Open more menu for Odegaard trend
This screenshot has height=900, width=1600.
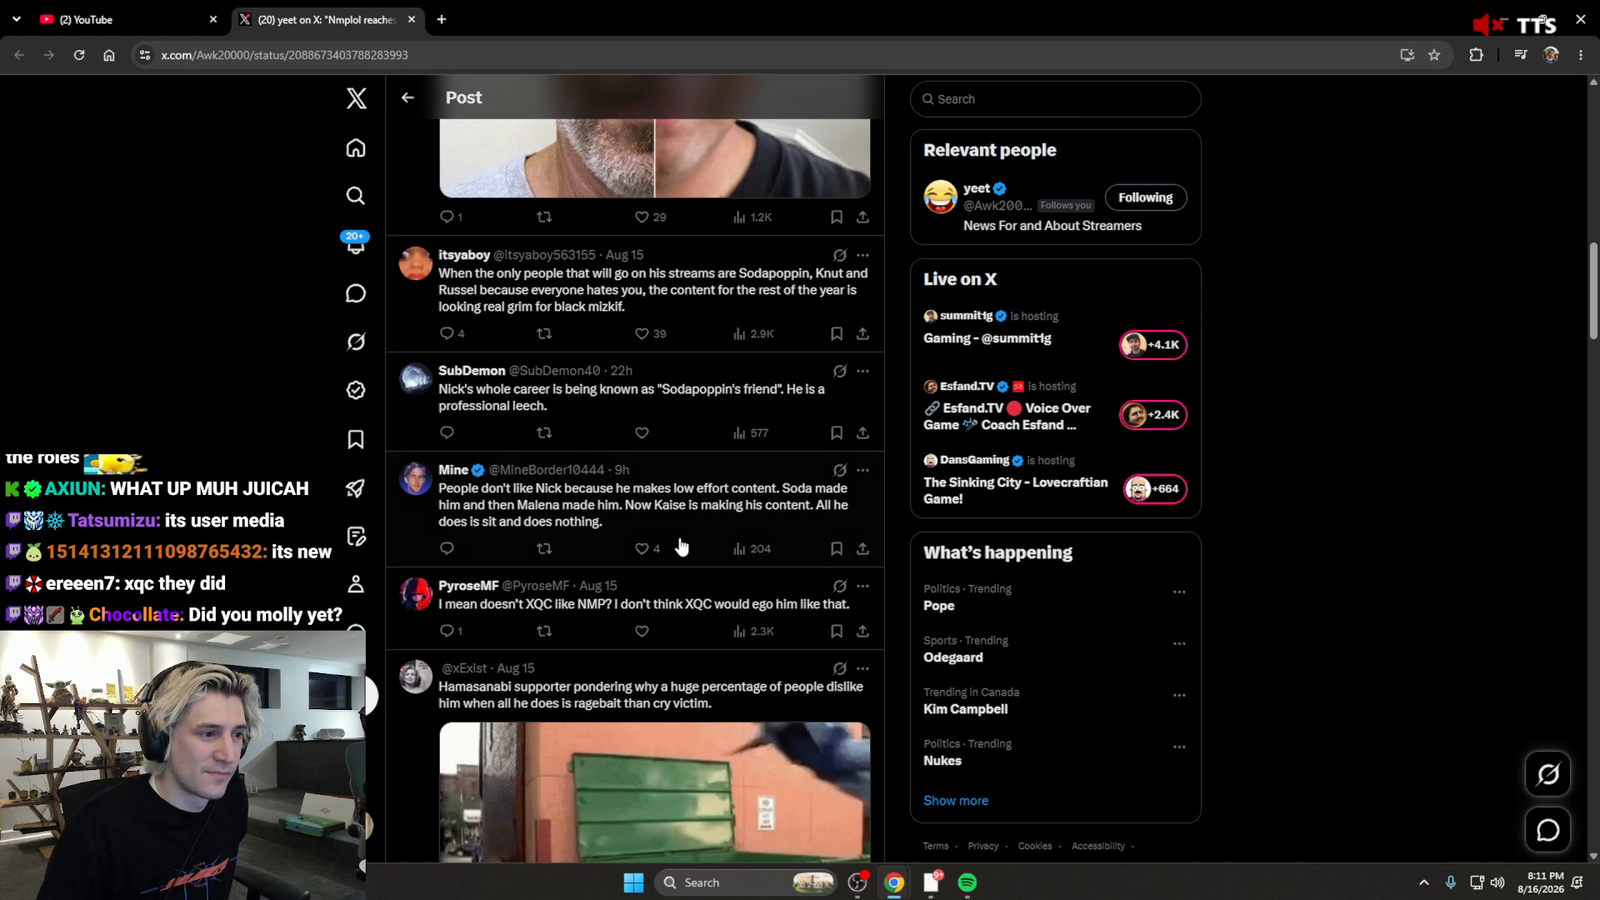tap(1179, 644)
